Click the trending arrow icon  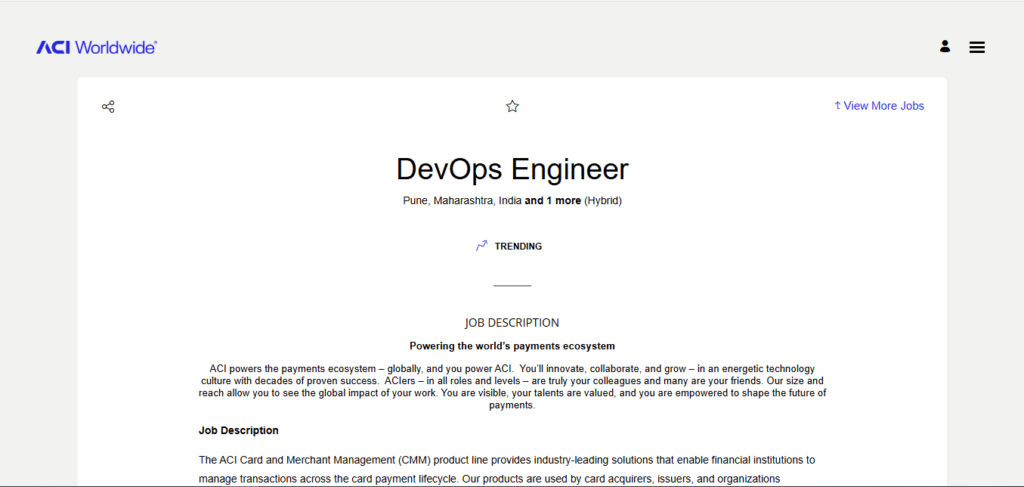coord(481,246)
